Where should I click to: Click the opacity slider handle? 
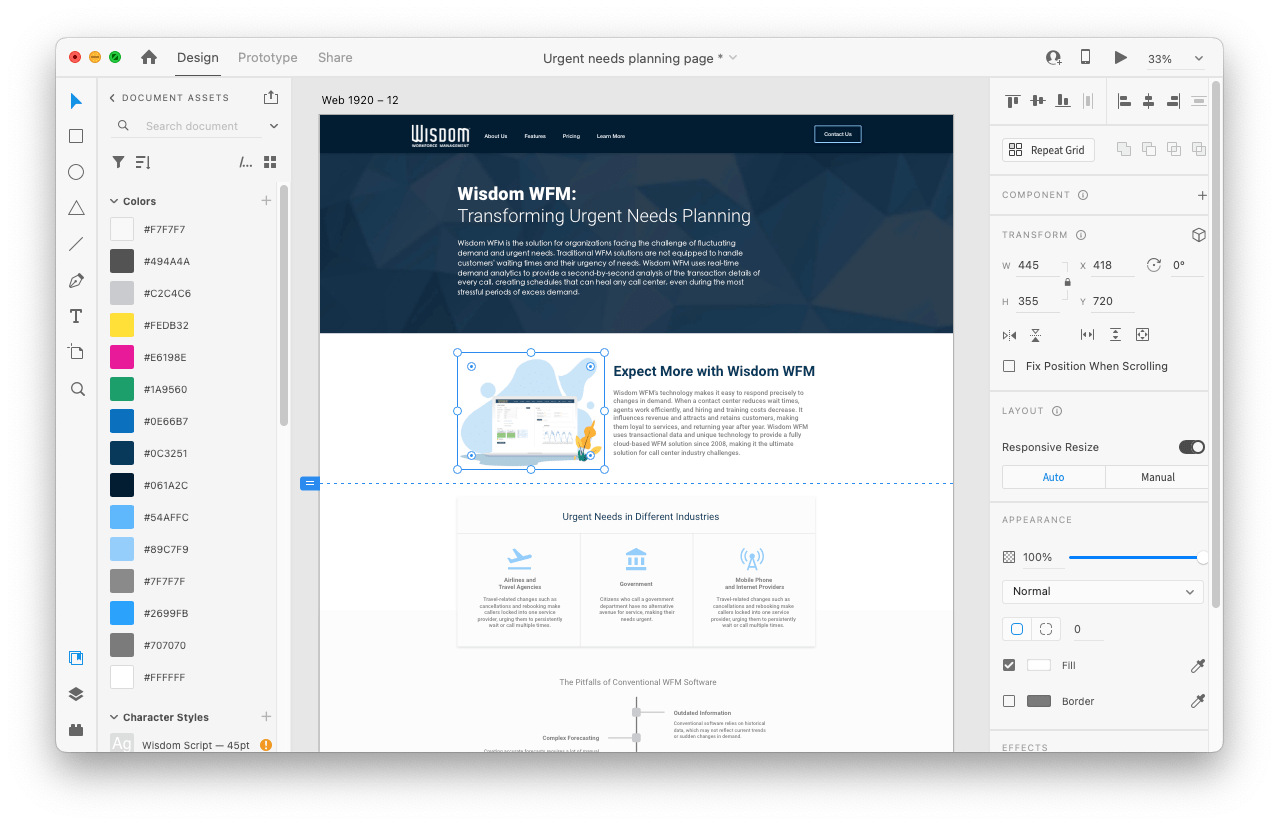pos(1203,557)
